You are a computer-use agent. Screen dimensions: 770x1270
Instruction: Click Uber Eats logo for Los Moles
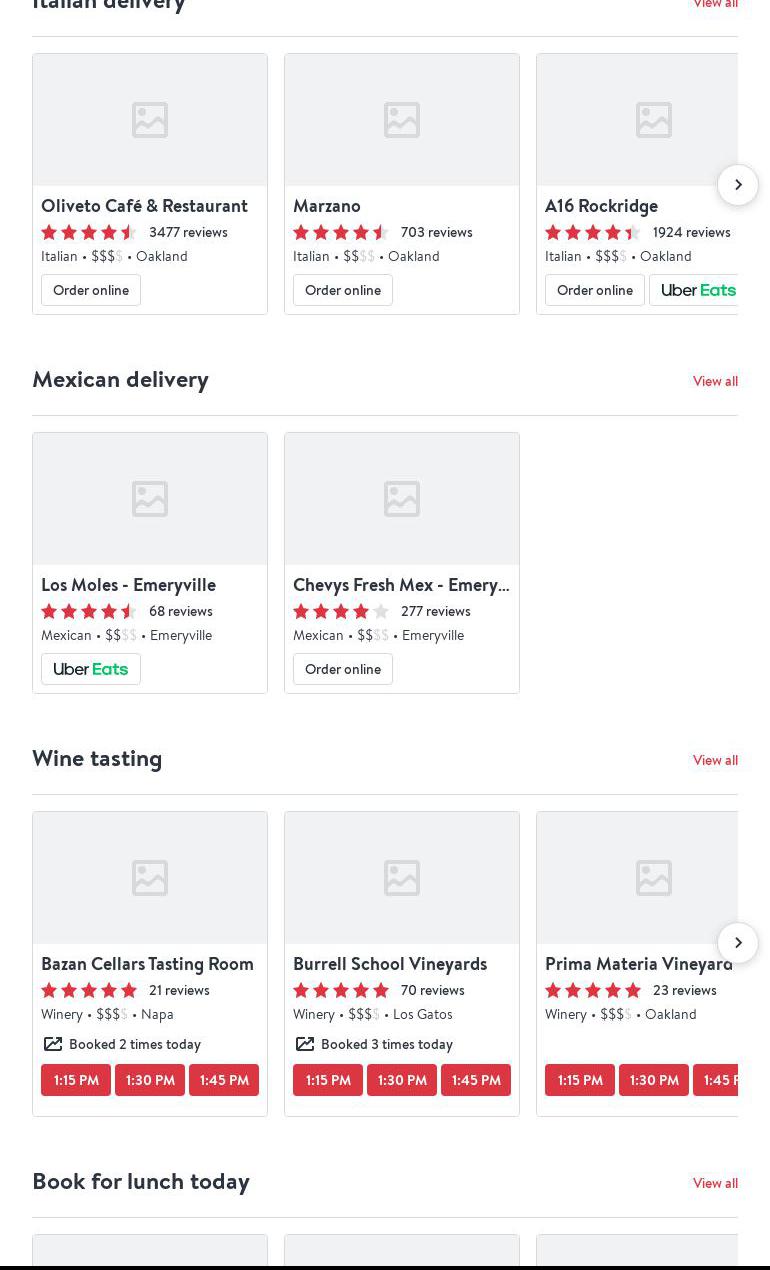pyautogui.click(x=91, y=669)
